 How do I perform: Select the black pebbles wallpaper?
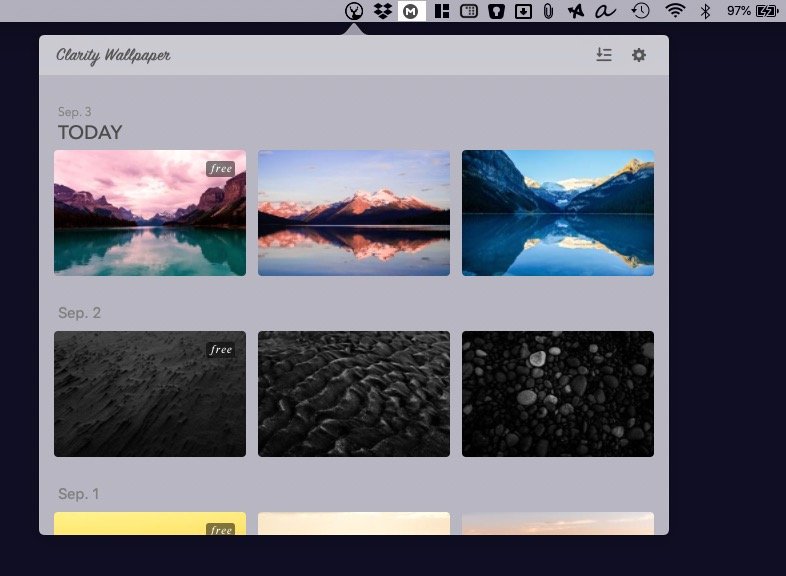[558, 394]
